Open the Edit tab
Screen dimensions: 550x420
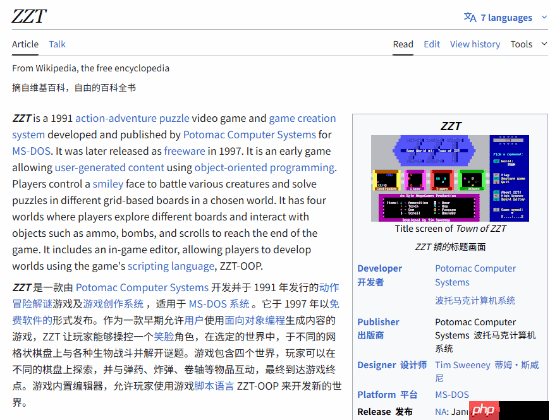point(431,44)
